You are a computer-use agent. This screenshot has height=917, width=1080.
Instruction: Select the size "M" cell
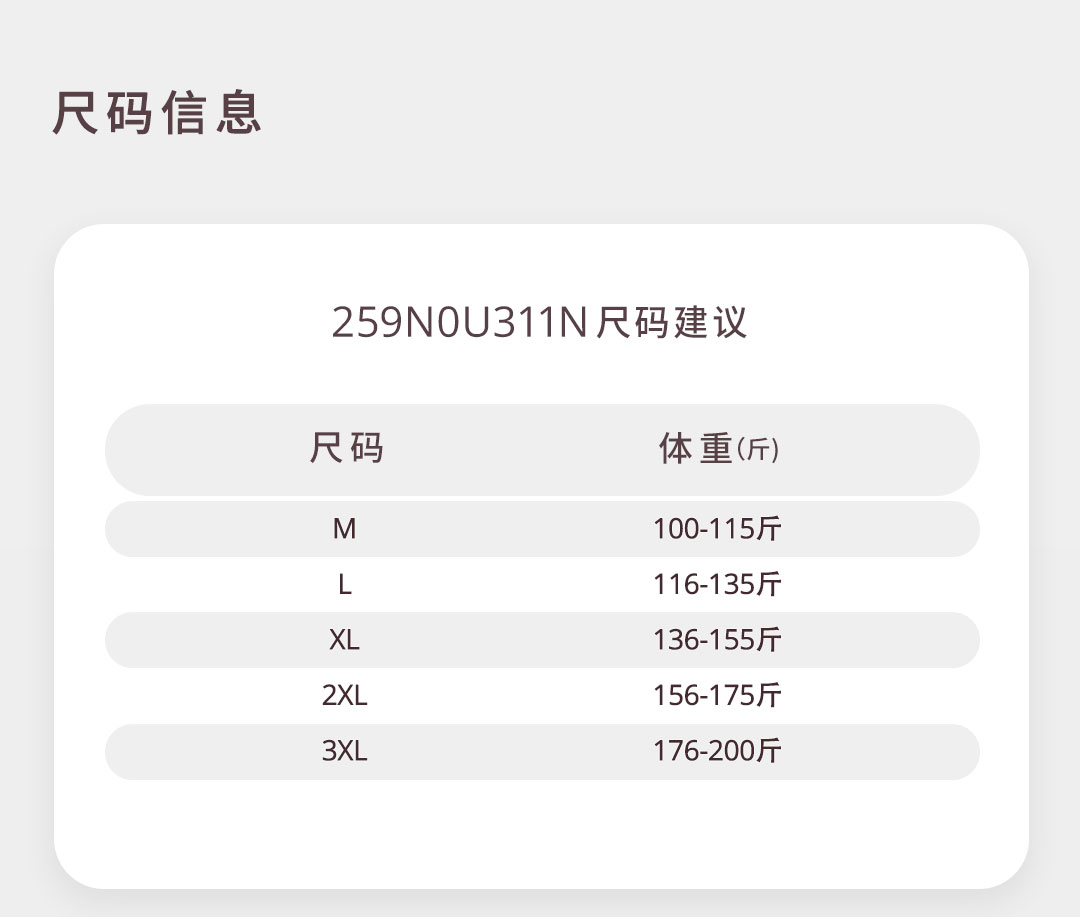point(344,529)
